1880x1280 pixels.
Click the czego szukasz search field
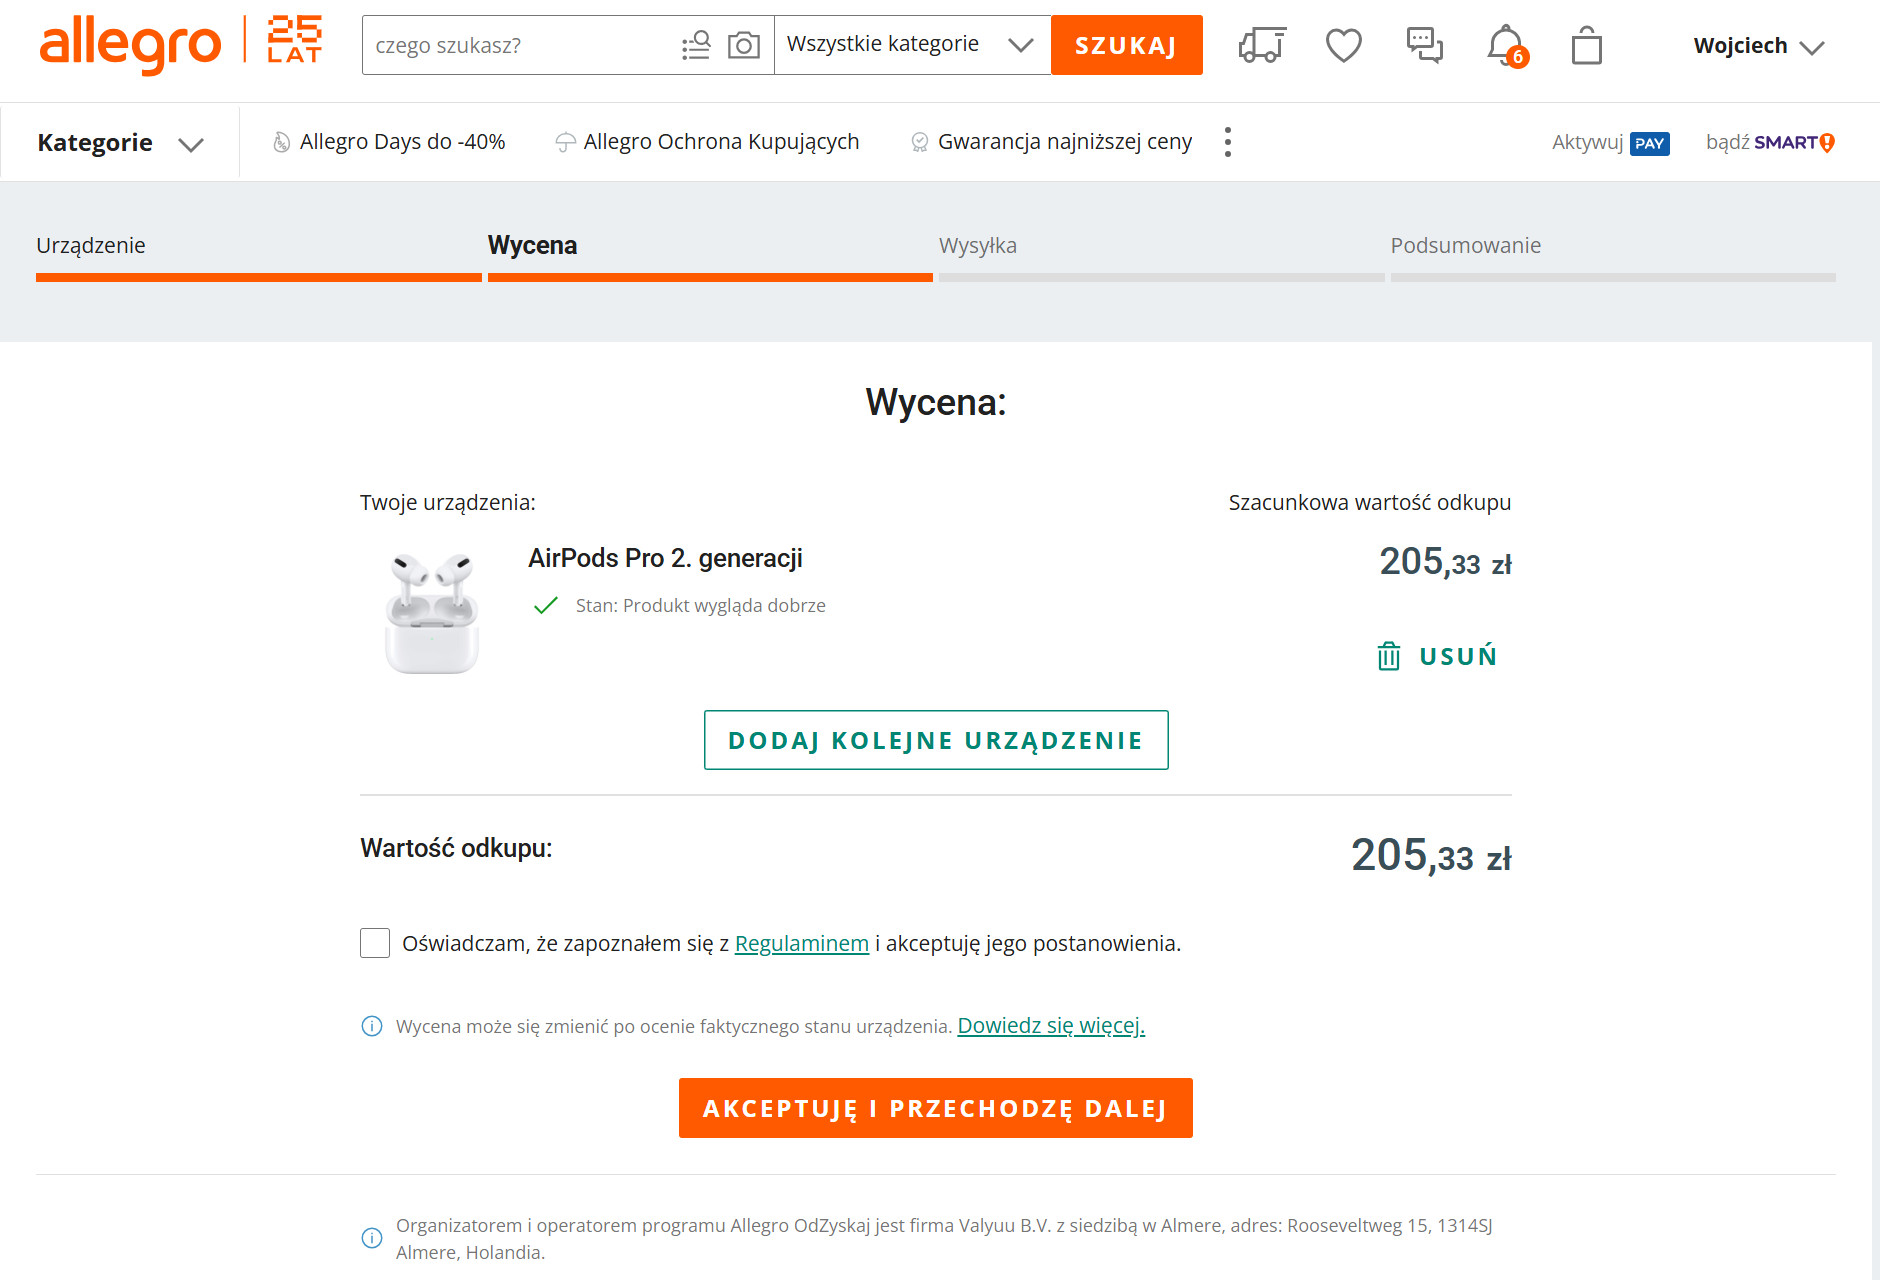[x=520, y=46]
